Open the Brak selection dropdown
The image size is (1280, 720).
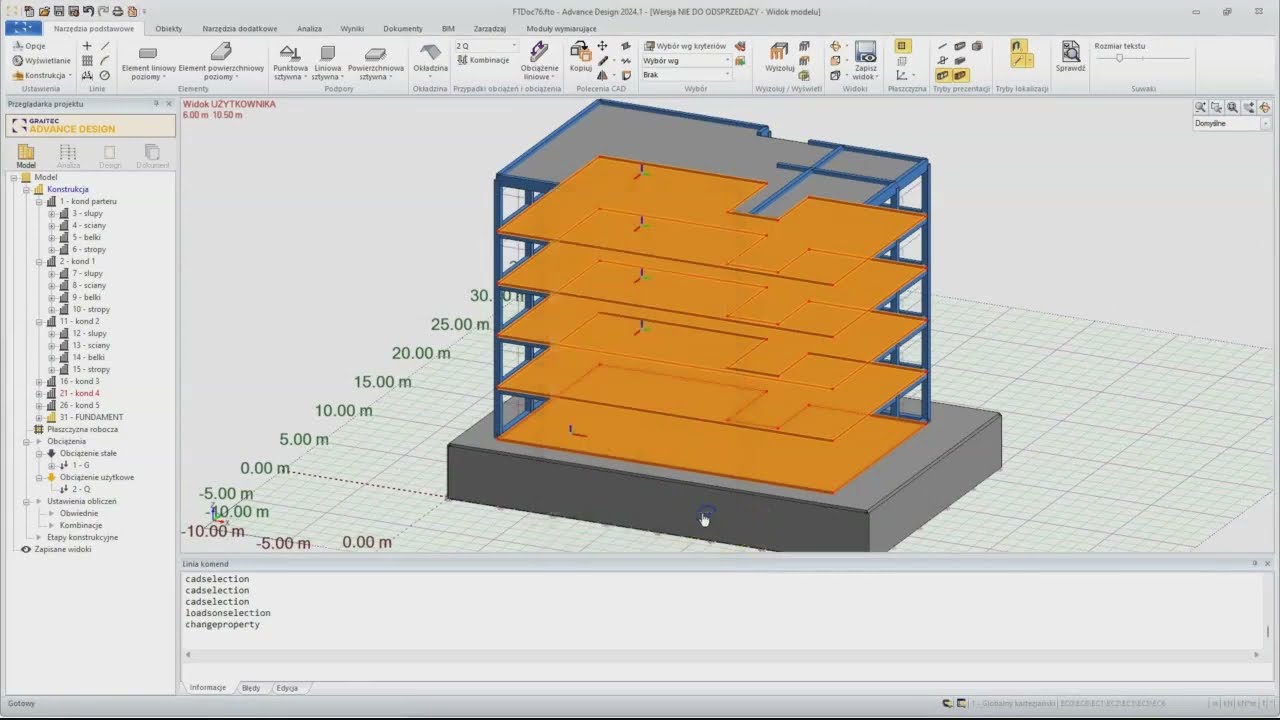pos(686,75)
